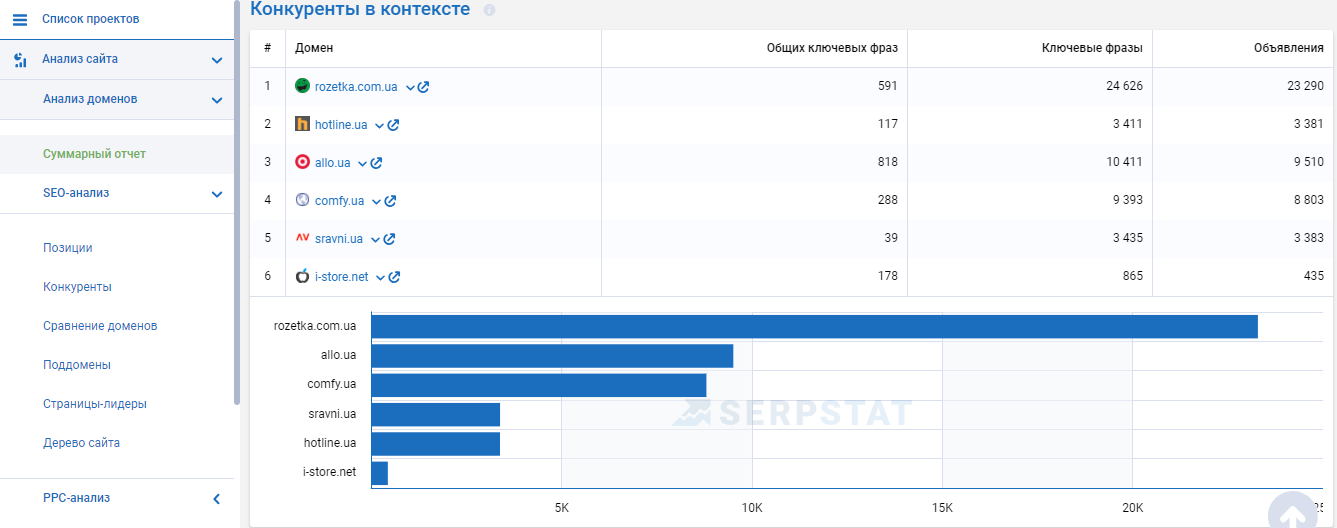Sort by Ключевые фразы column header

1092,48
